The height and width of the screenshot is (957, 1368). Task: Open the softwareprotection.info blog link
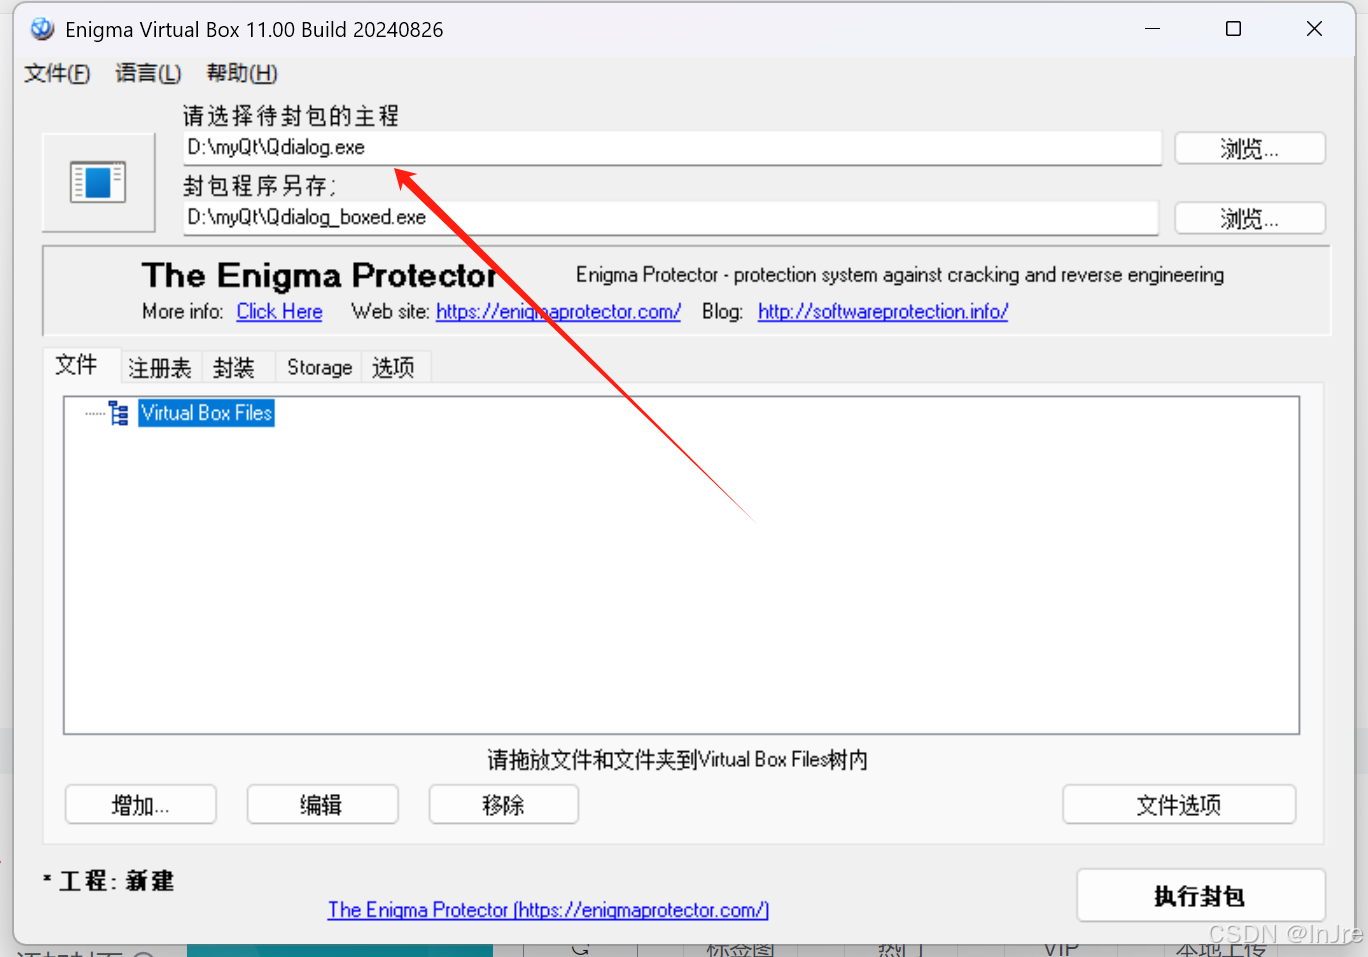(882, 312)
